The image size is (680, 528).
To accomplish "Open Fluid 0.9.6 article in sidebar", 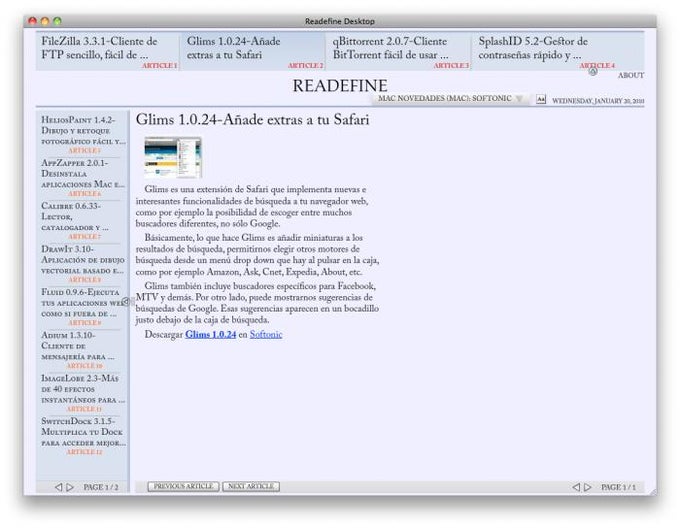I will [83, 306].
